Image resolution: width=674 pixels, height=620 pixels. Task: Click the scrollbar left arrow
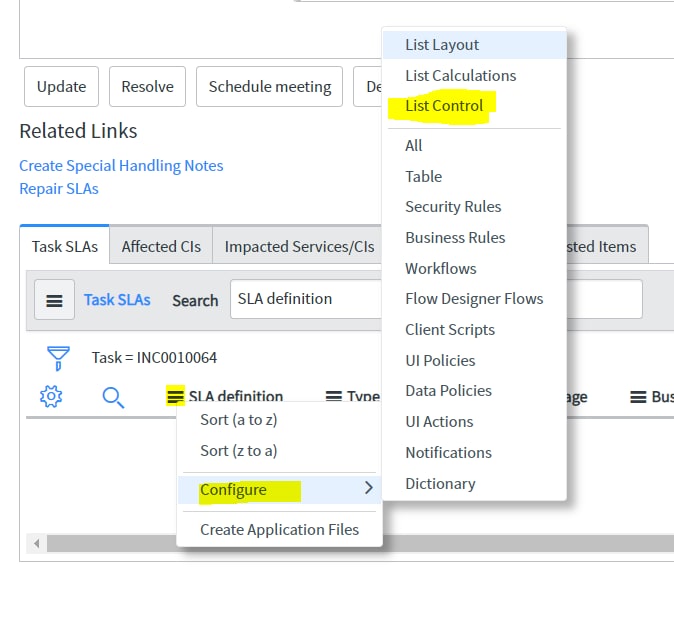click(37, 543)
